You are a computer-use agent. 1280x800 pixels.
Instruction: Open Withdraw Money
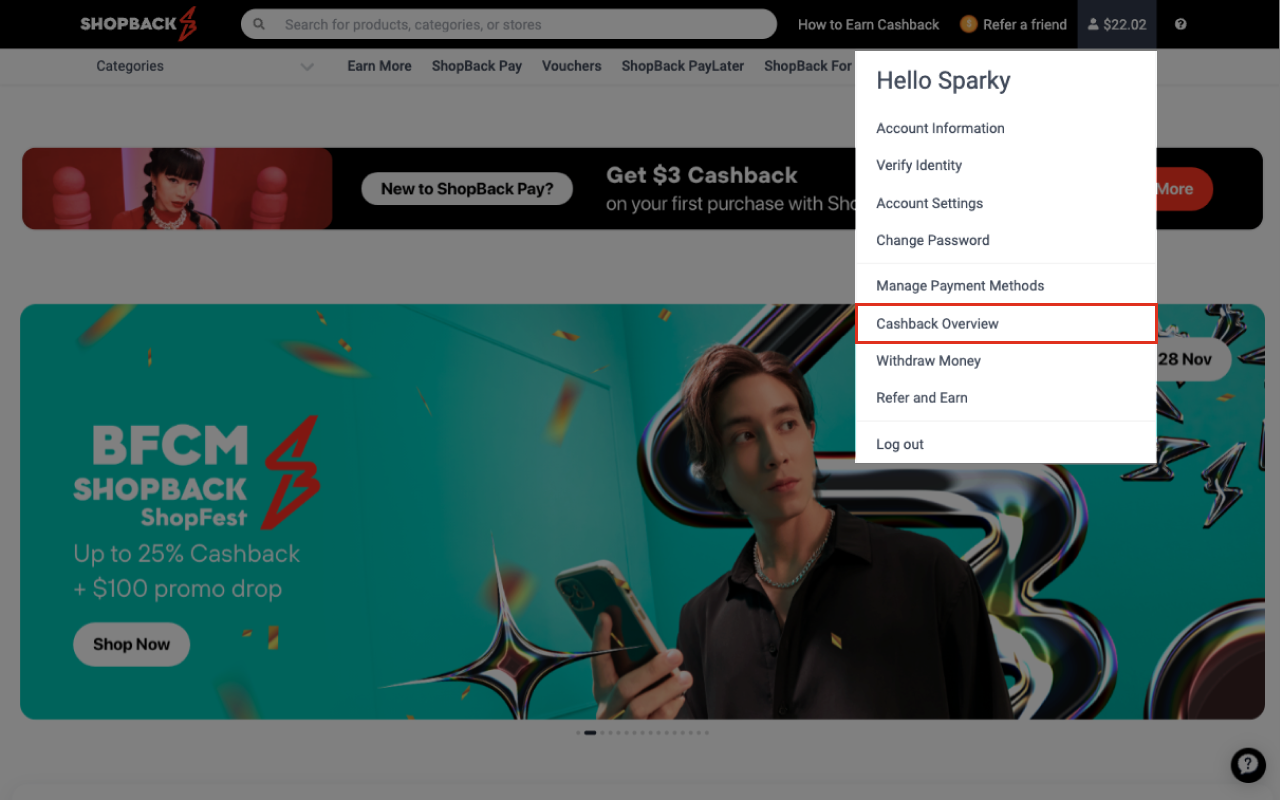(x=928, y=360)
